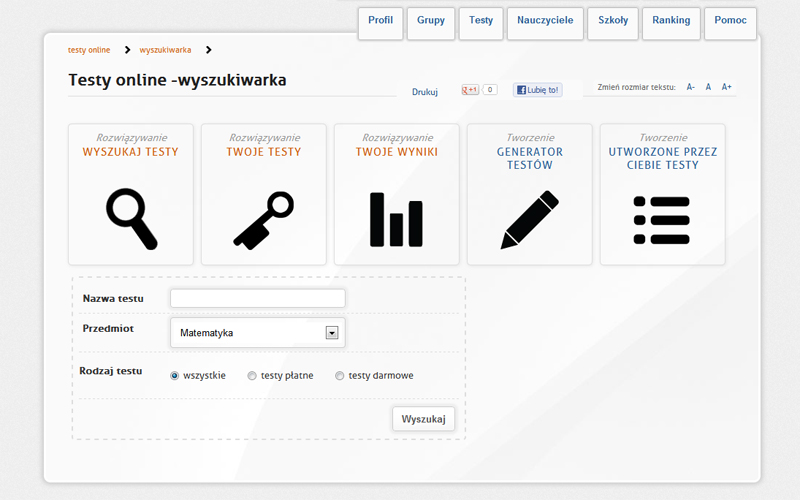Screen dimensions: 800x500
Task: Increase text size with A+
Action: (x=727, y=87)
